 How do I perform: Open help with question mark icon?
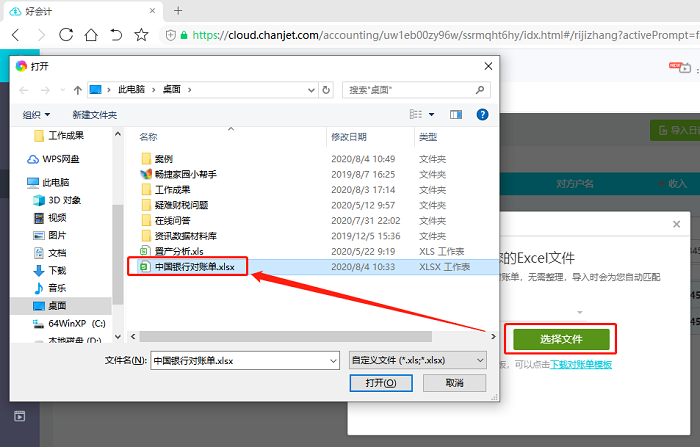point(482,115)
